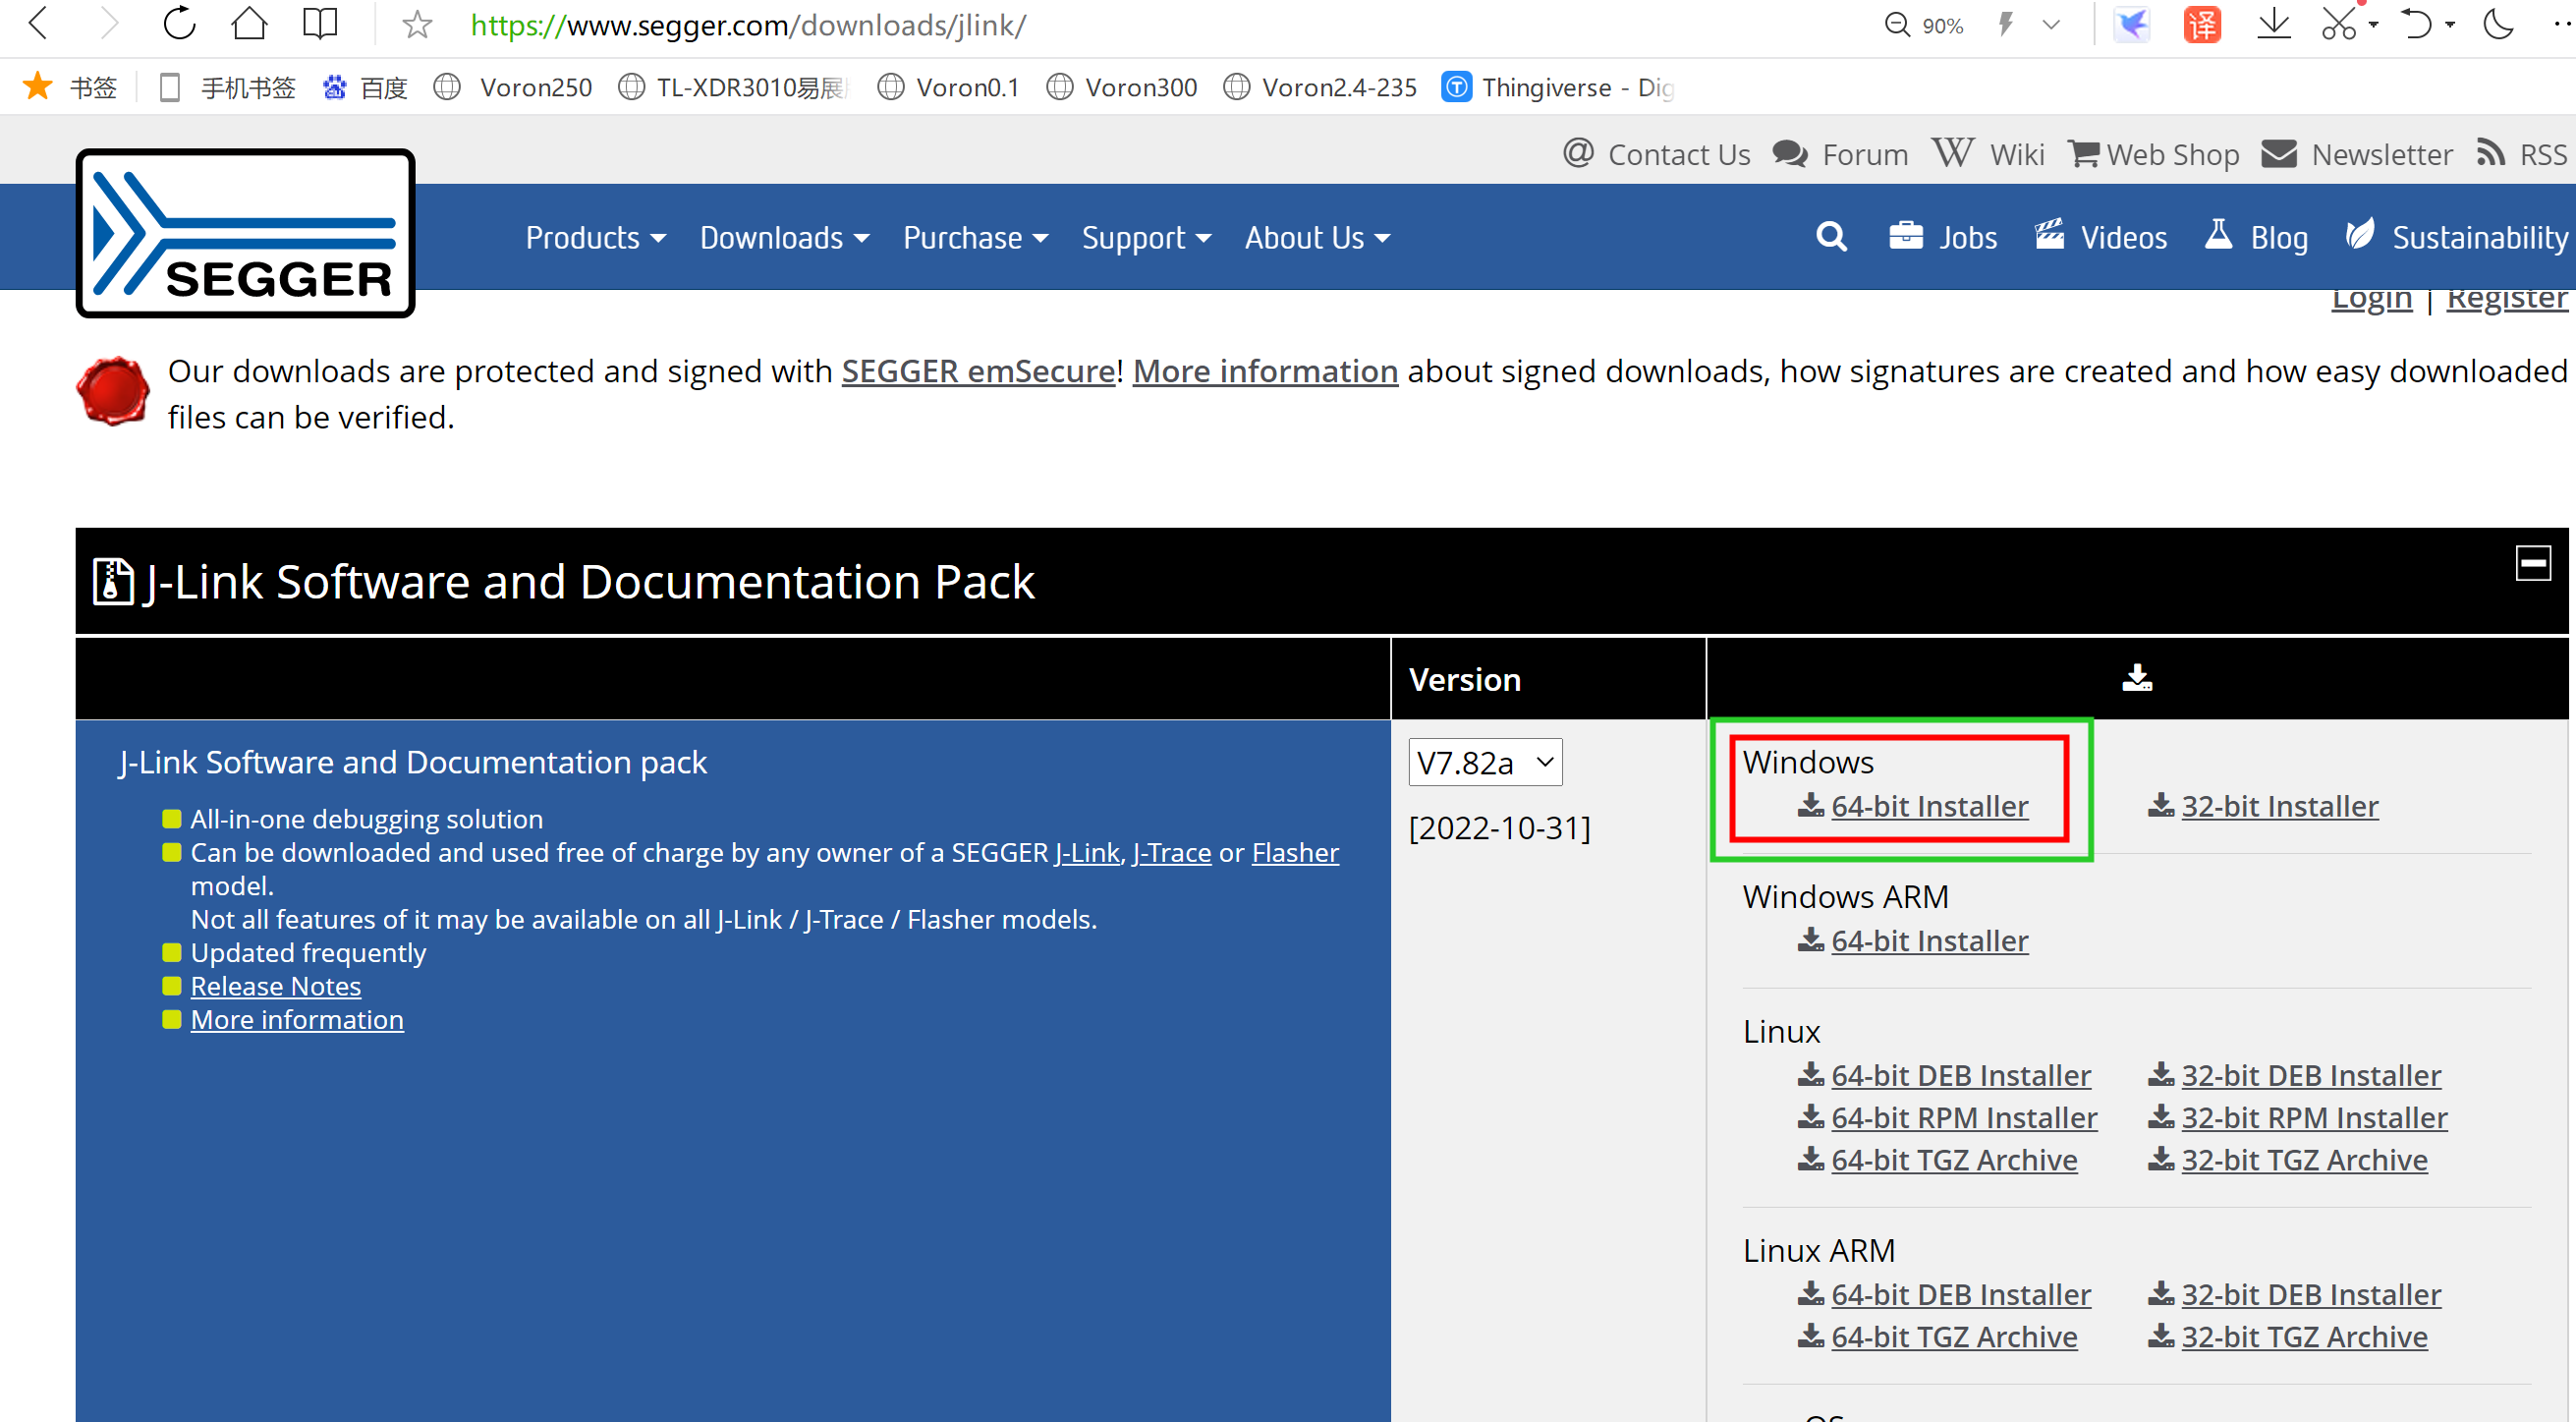Toggle browser night mode moon icon

(2498, 24)
